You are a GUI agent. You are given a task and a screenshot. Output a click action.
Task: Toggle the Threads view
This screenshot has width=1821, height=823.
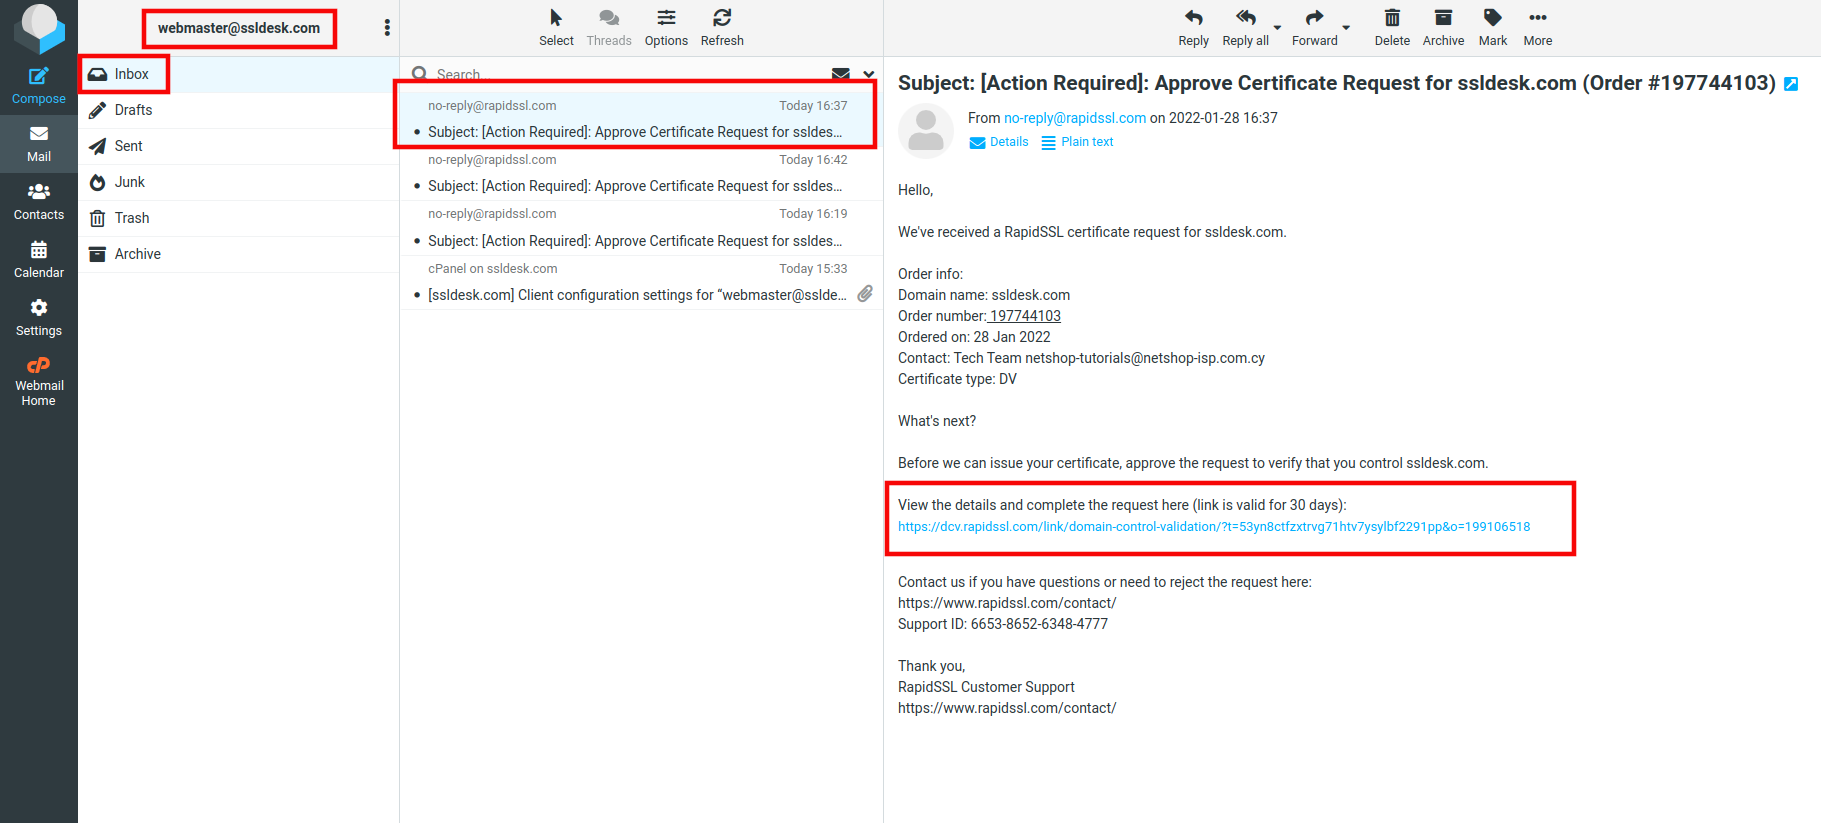pyautogui.click(x=609, y=28)
